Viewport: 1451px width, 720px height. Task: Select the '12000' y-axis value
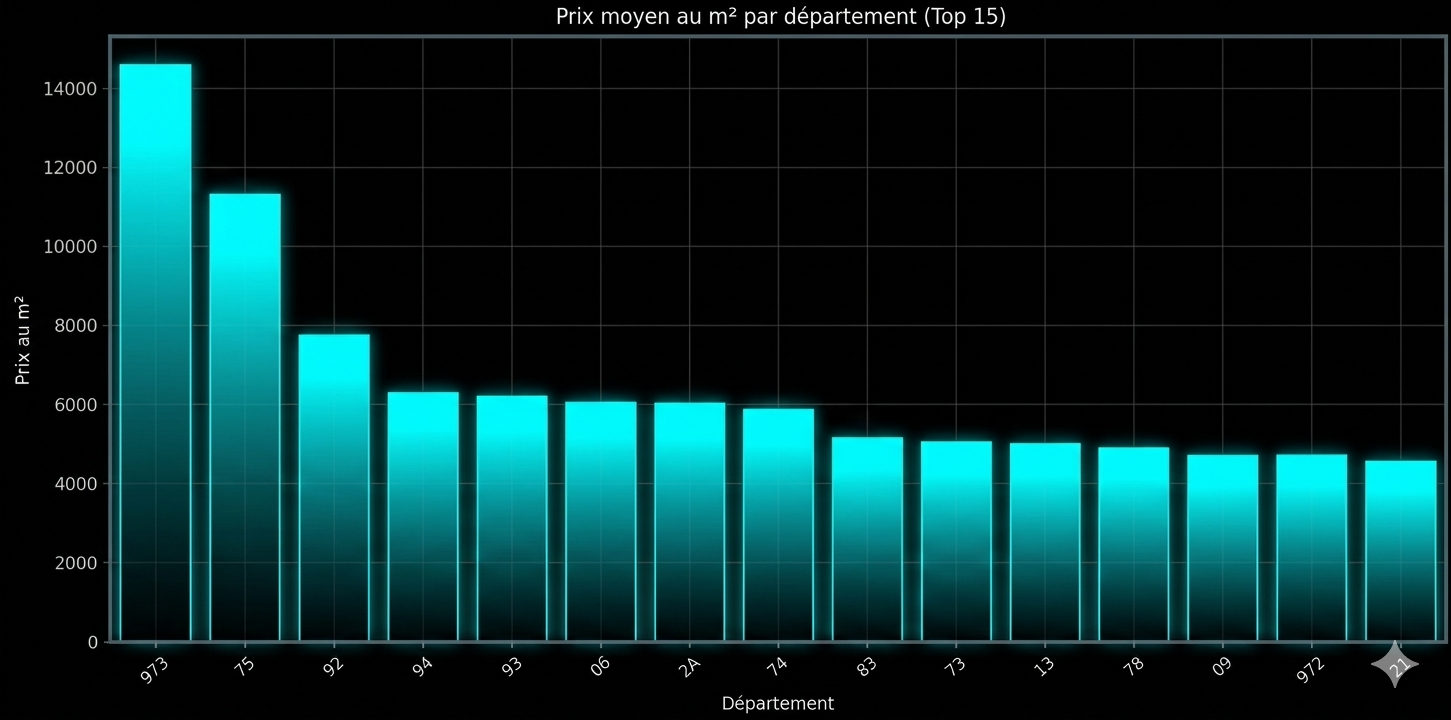pyautogui.click(x=70, y=168)
